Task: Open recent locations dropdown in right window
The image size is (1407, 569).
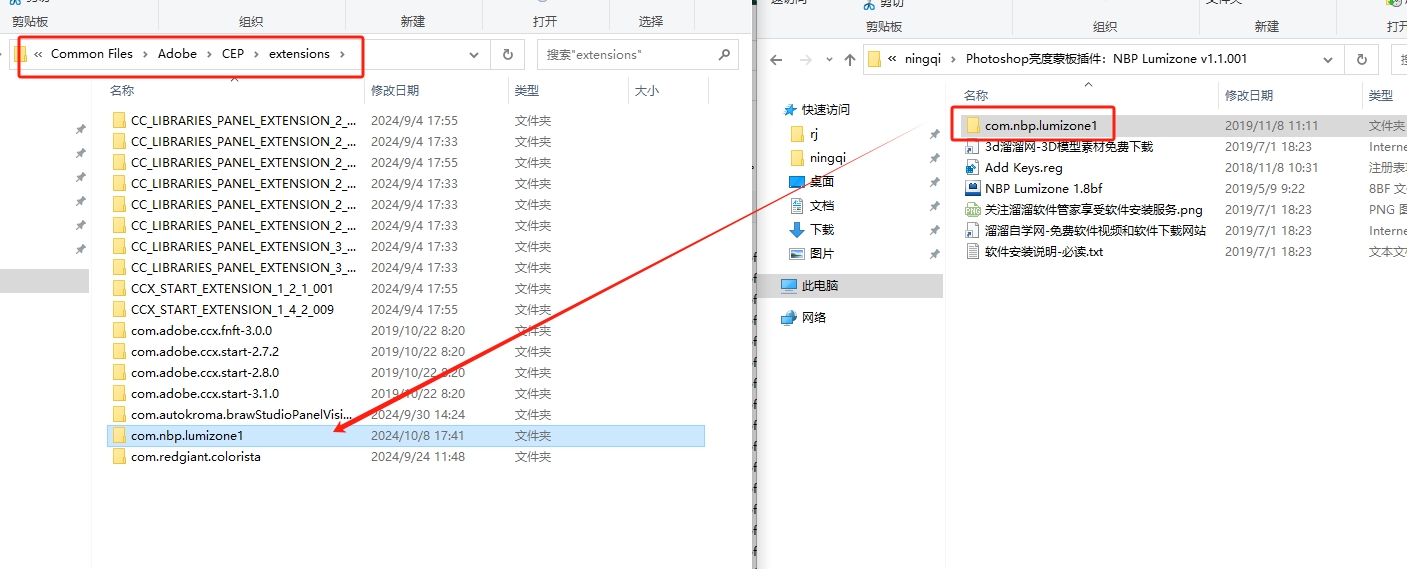Action: tap(829, 60)
